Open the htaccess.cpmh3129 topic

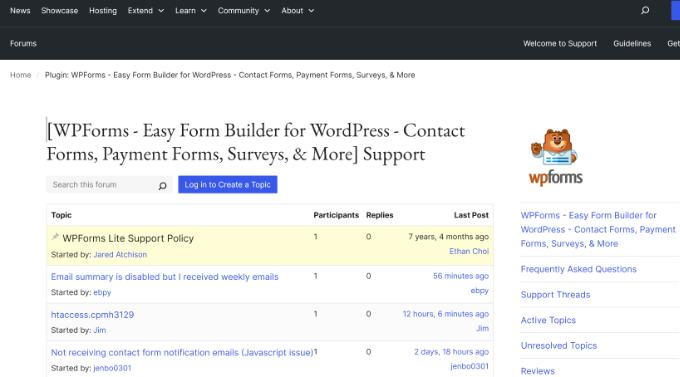(92, 315)
